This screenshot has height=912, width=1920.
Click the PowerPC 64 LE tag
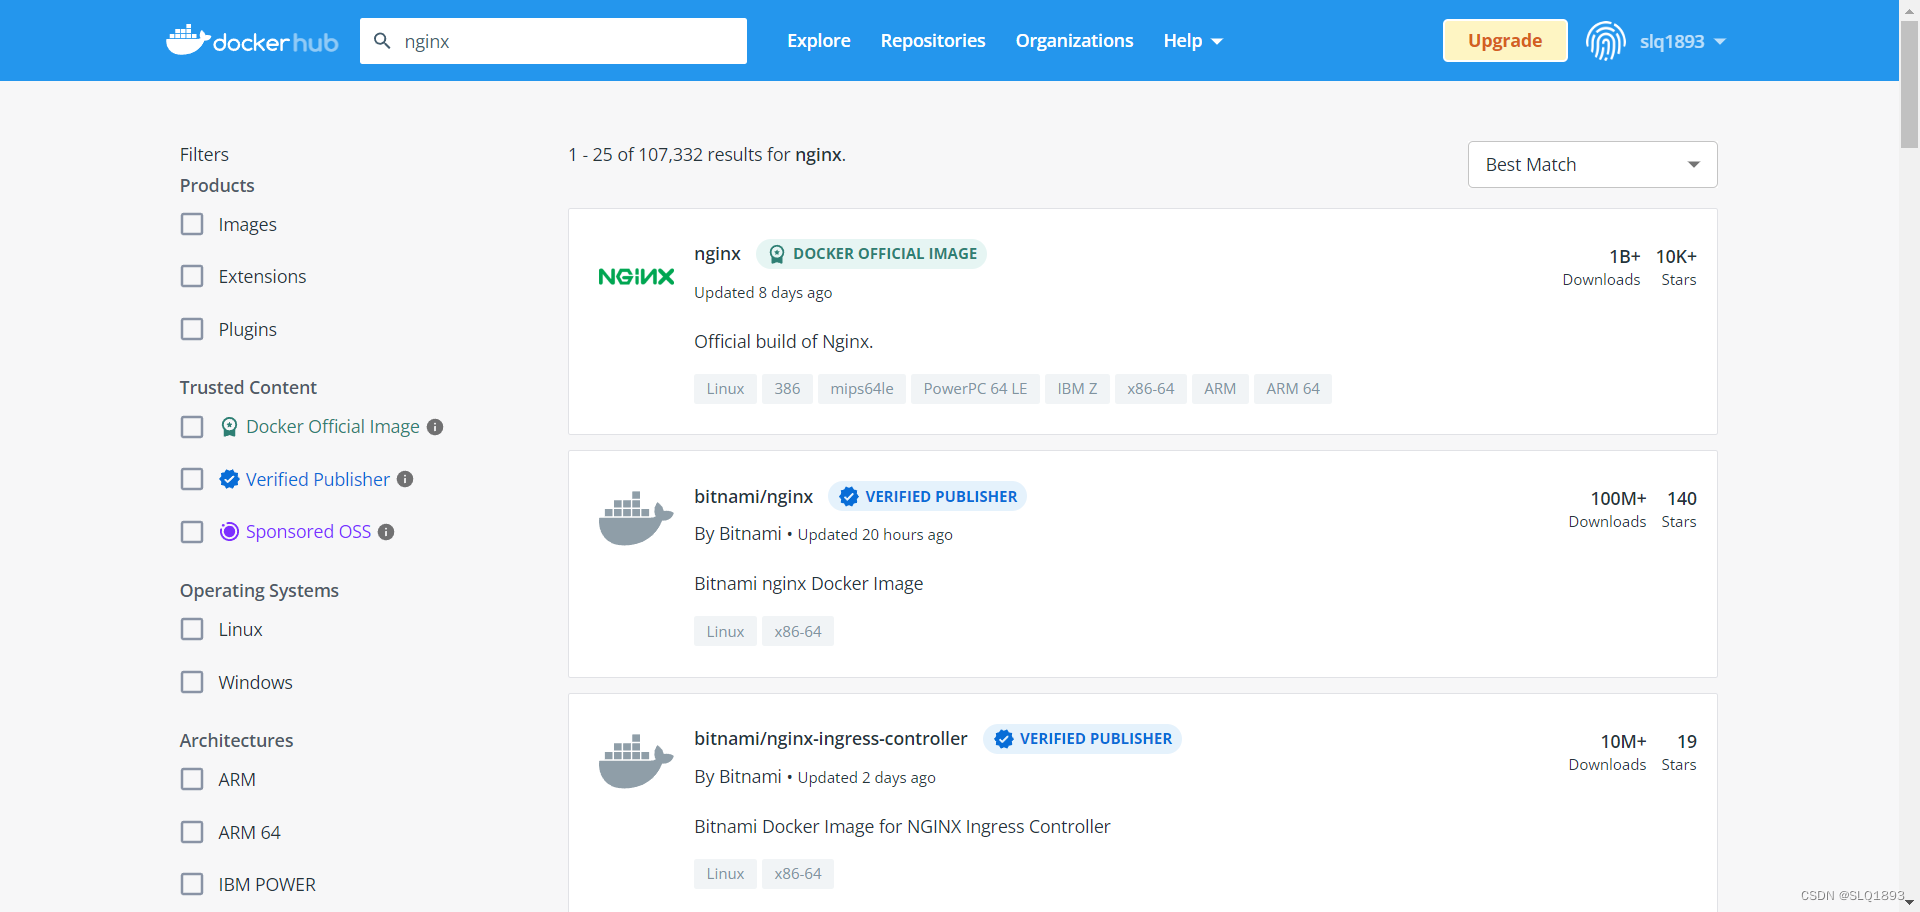pos(975,389)
